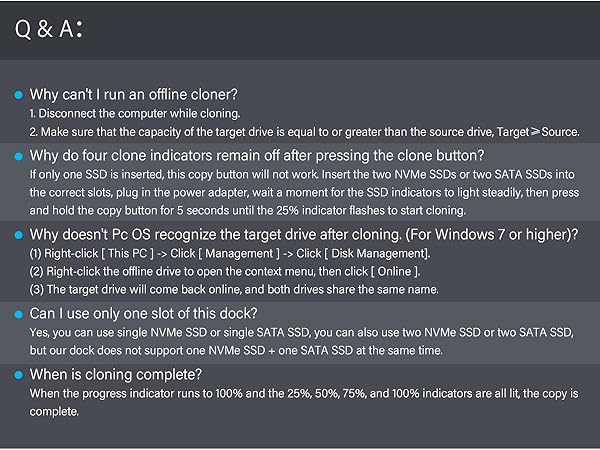Screen dimensions: 600x450
Task: Open the 'Why can't I run an offline cloner?' question
Action: click(134, 95)
